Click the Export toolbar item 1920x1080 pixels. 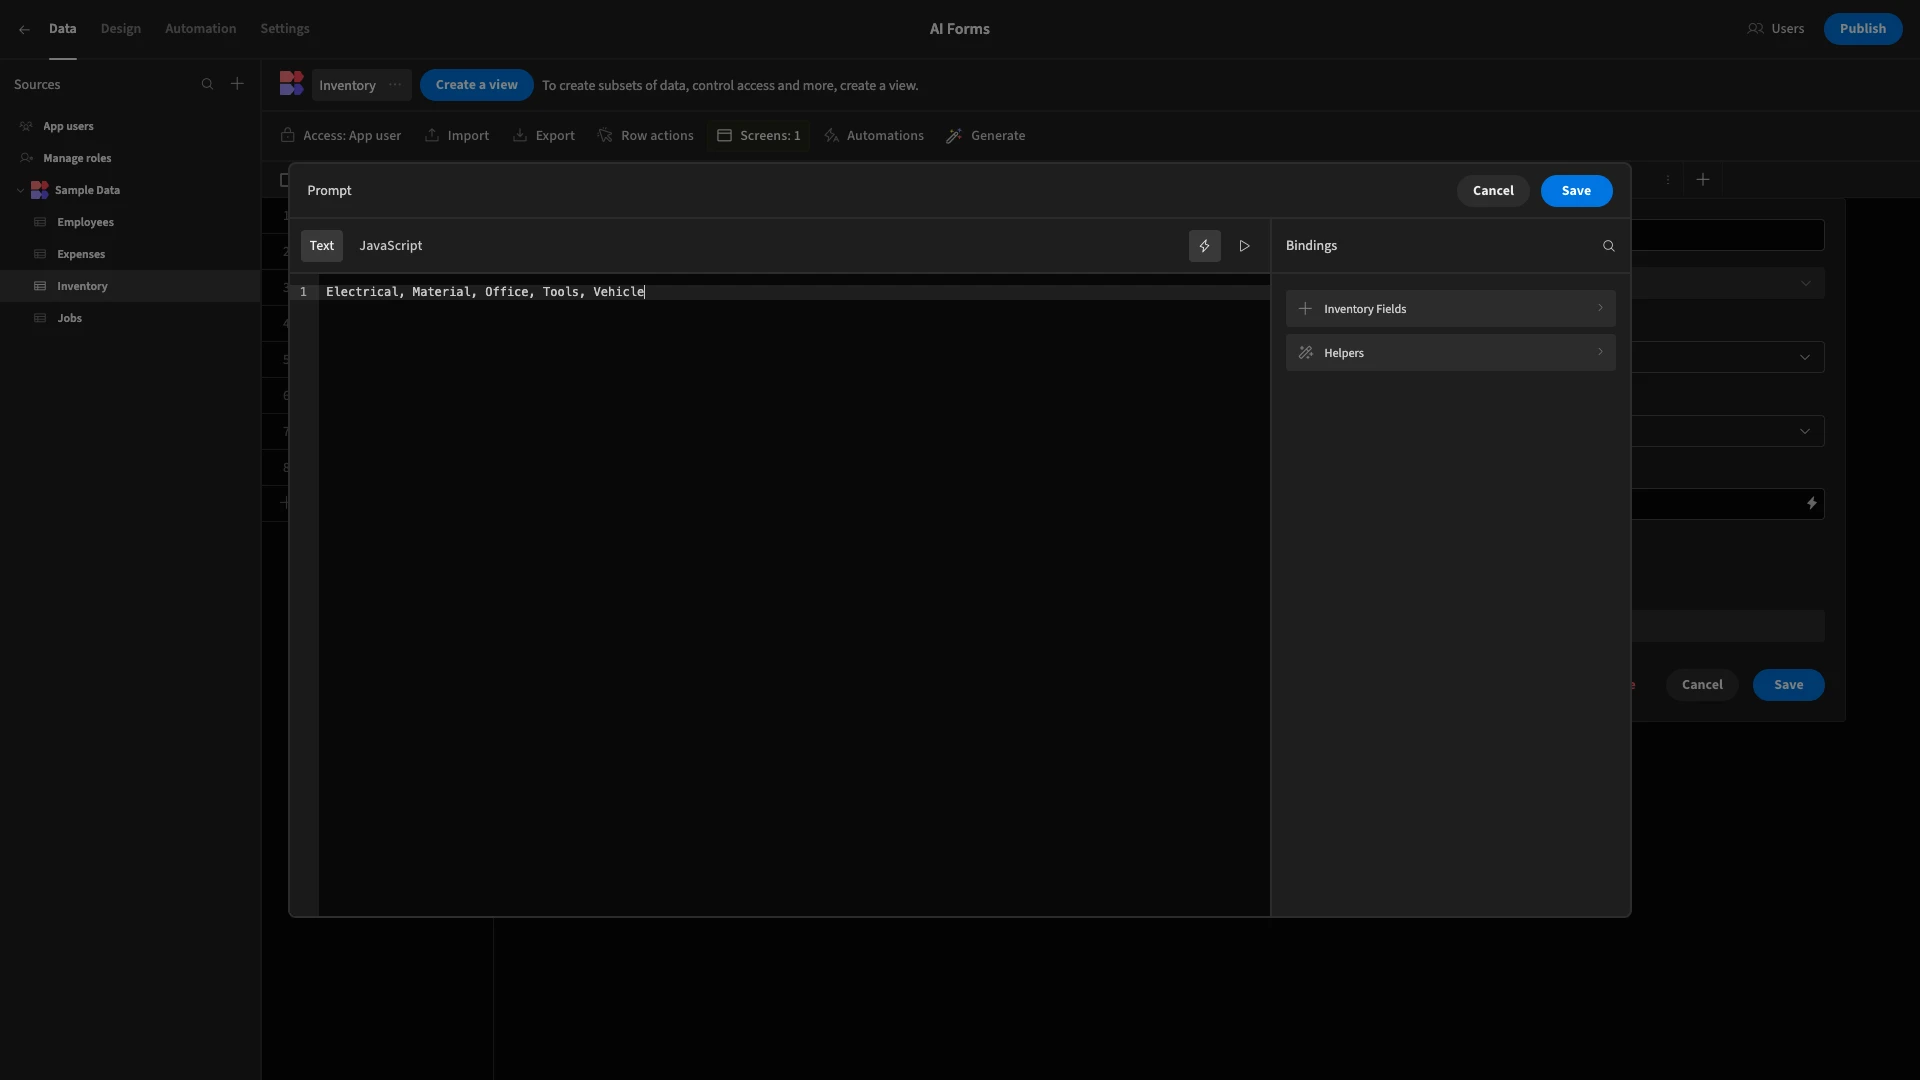click(x=544, y=136)
